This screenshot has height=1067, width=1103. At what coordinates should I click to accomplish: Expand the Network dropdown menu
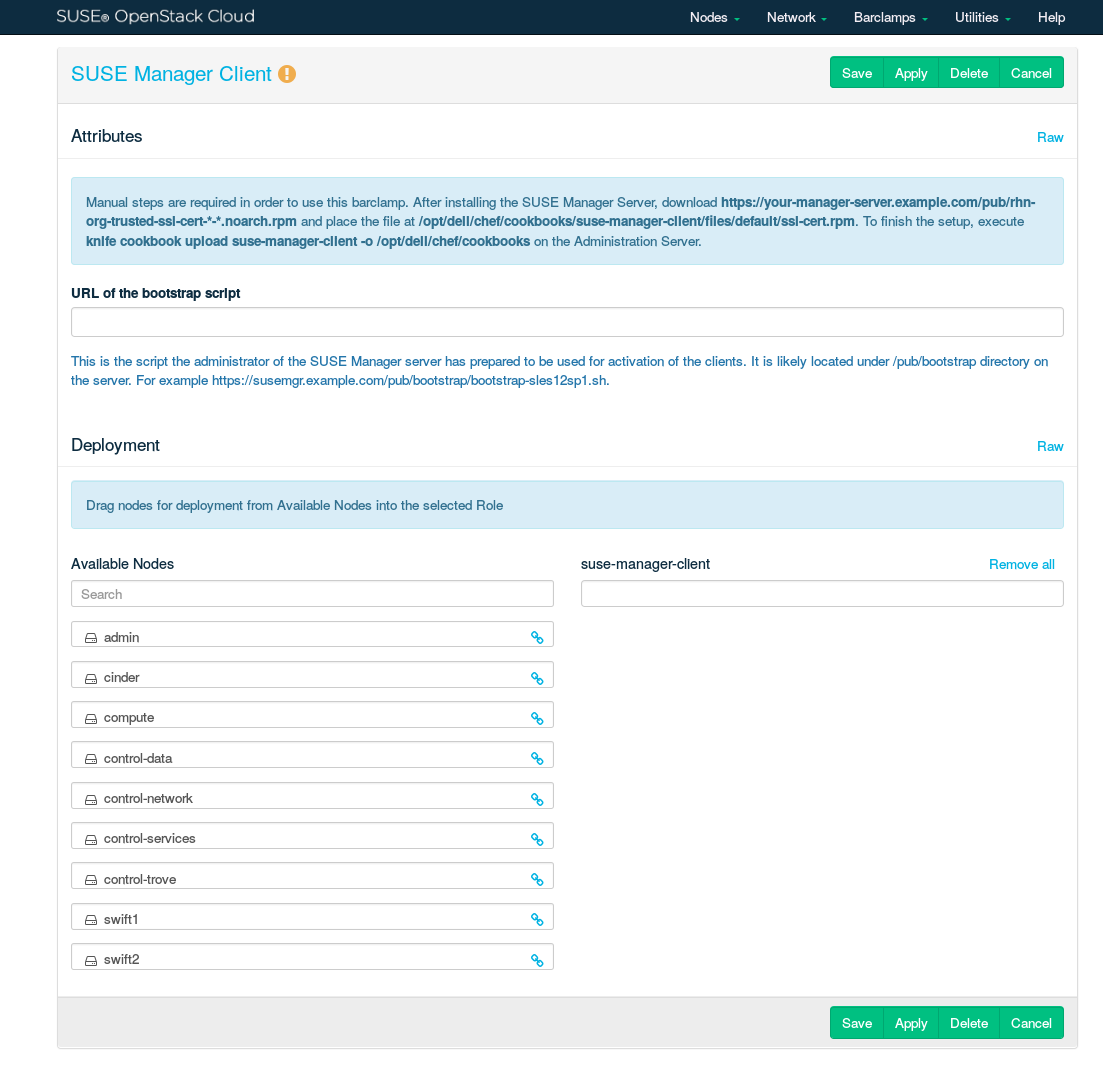(796, 17)
